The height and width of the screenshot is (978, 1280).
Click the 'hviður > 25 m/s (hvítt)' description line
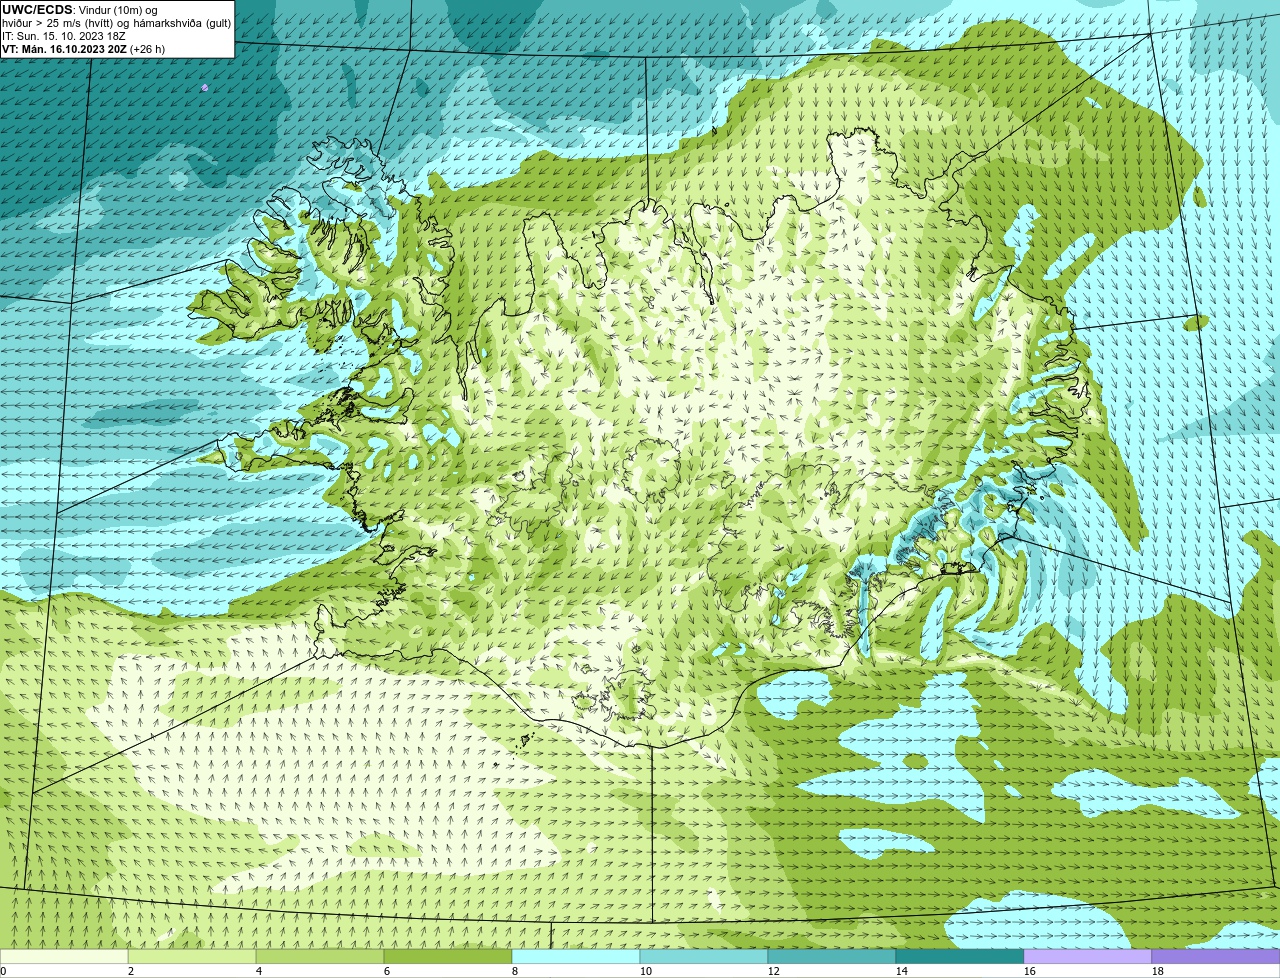[x=117, y=23]
